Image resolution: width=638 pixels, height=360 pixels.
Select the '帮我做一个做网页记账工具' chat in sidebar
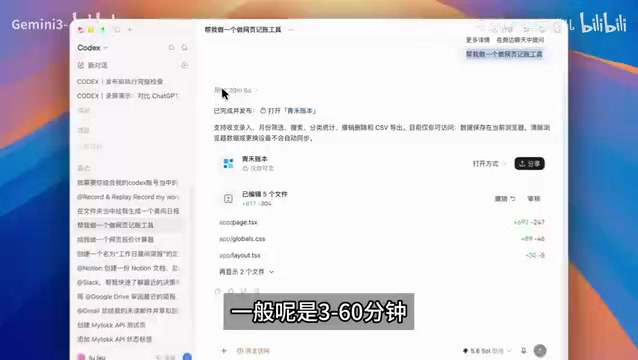pos(128,225)
